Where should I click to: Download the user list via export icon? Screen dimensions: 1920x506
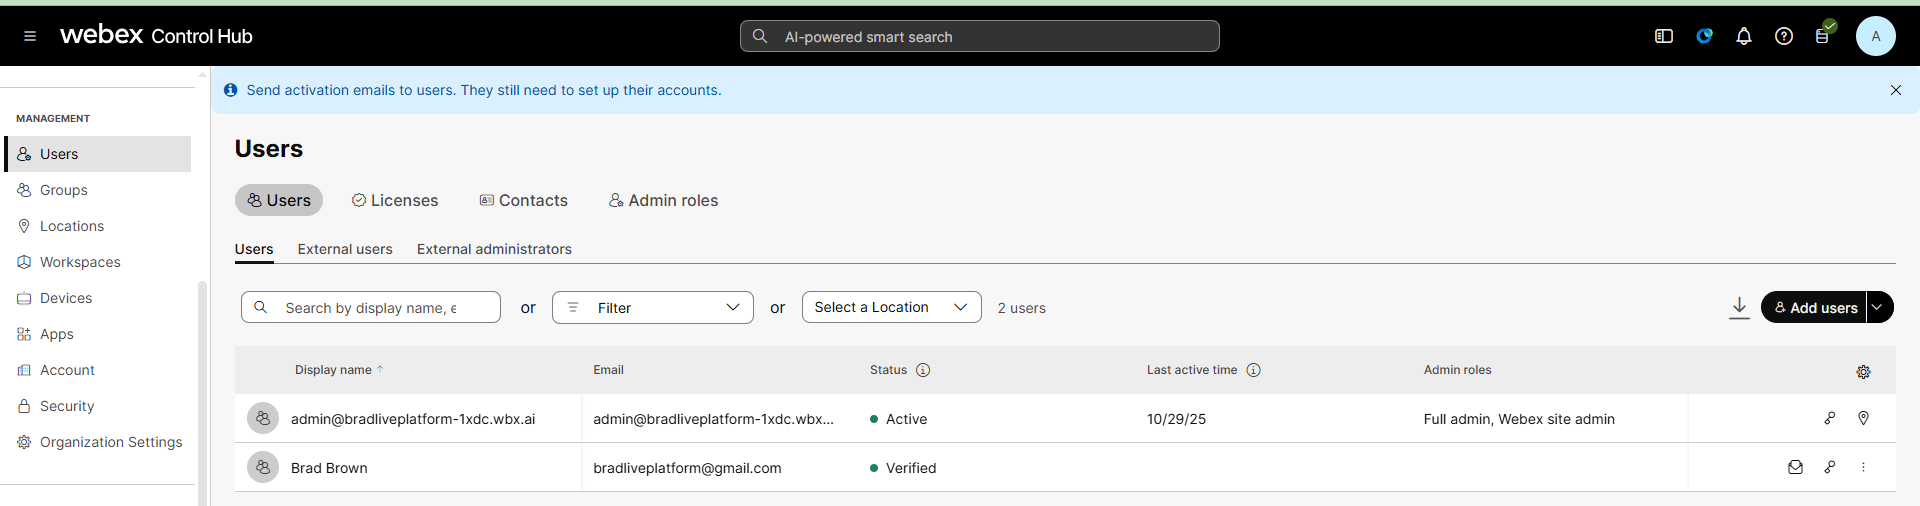click(x=1739, y=307)
